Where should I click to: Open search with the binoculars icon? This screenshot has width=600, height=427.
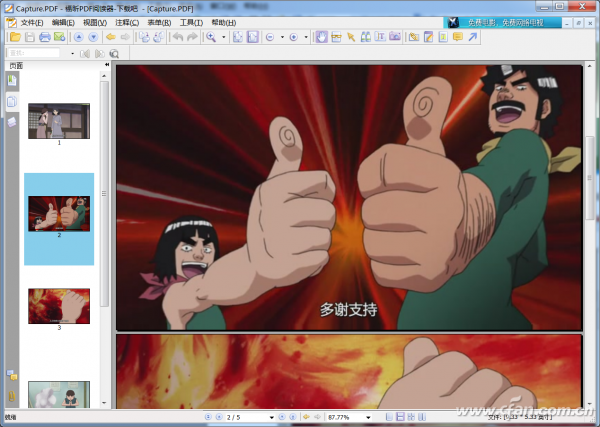(365, 37)
